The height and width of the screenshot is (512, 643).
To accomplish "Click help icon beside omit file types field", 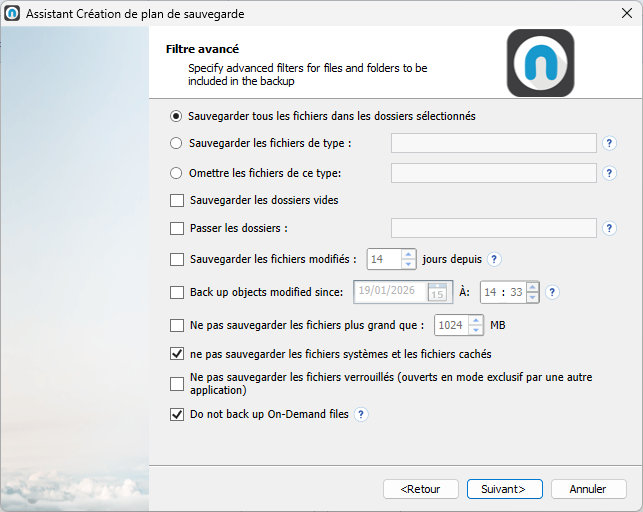I will tap(610, 173).
